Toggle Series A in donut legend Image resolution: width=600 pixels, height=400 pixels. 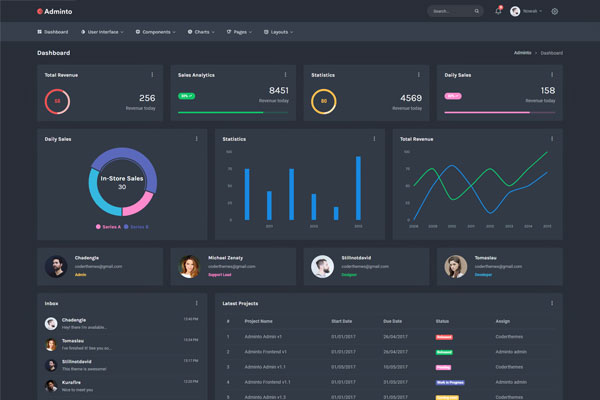coord(107,227)
